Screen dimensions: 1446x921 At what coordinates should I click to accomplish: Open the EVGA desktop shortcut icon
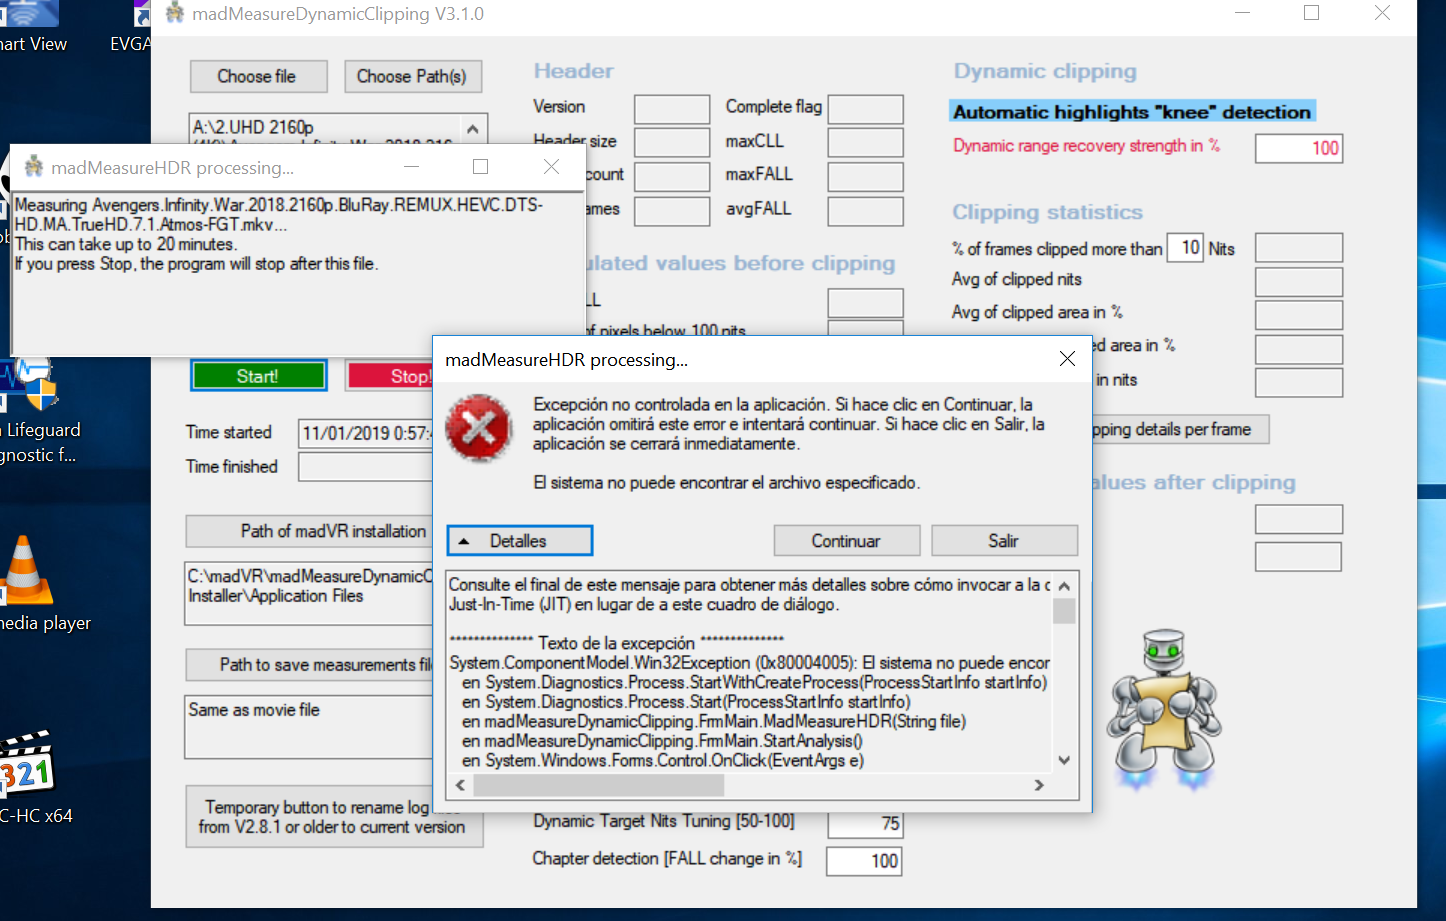[142, 13]
